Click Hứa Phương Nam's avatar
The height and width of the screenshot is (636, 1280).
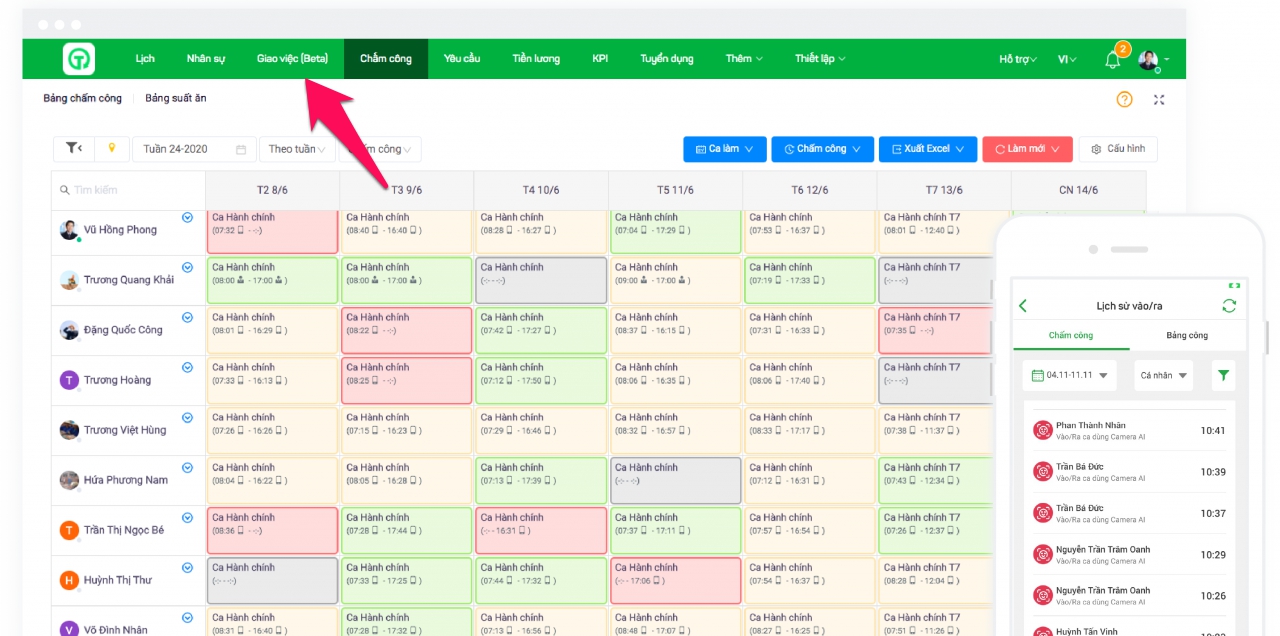pos(69,480)
